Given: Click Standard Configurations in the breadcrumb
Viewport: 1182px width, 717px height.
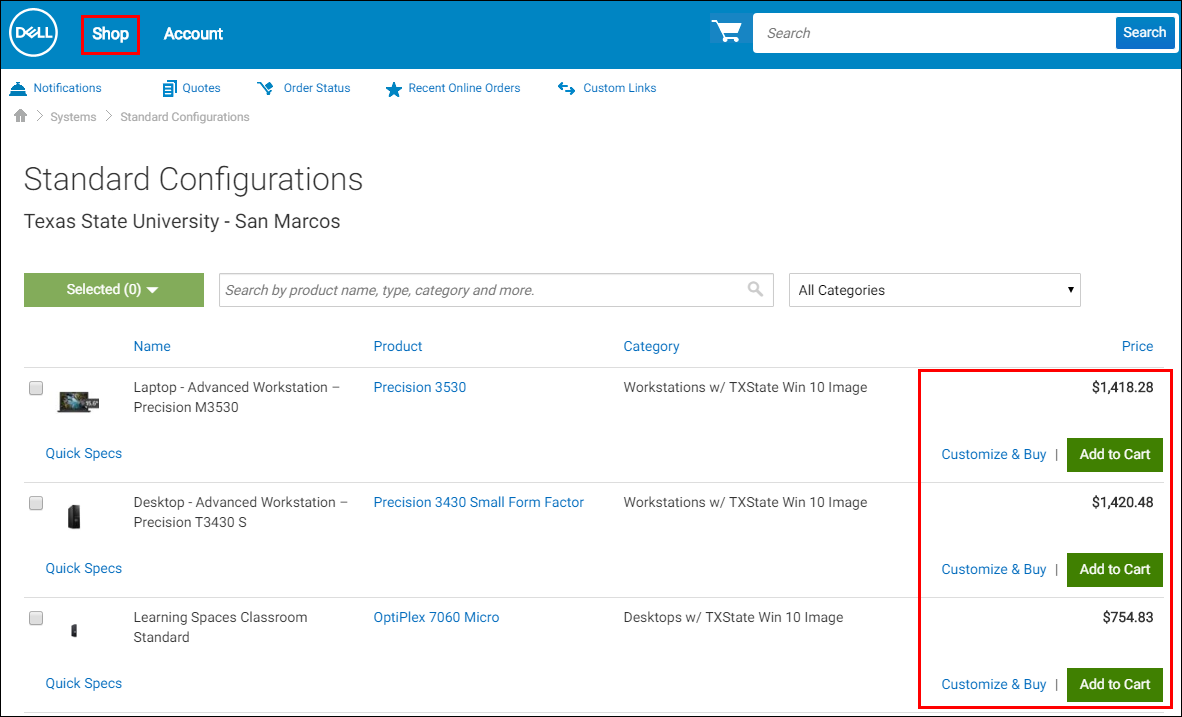Looking at the screenshot, I should pyautogui.click(x=185, y=117).
